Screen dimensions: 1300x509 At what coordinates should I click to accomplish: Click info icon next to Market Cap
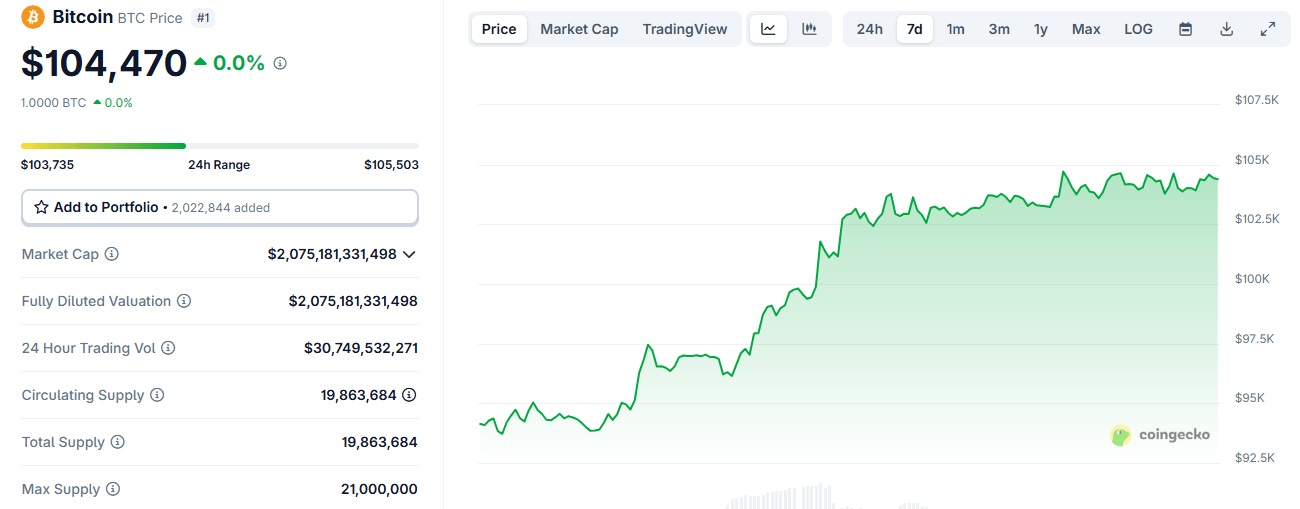[x=112, y=254]
